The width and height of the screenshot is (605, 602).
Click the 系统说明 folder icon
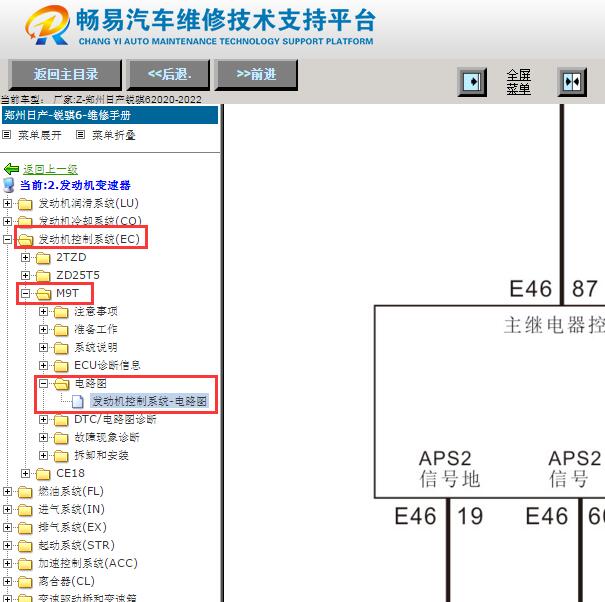[x=61, y=348]
